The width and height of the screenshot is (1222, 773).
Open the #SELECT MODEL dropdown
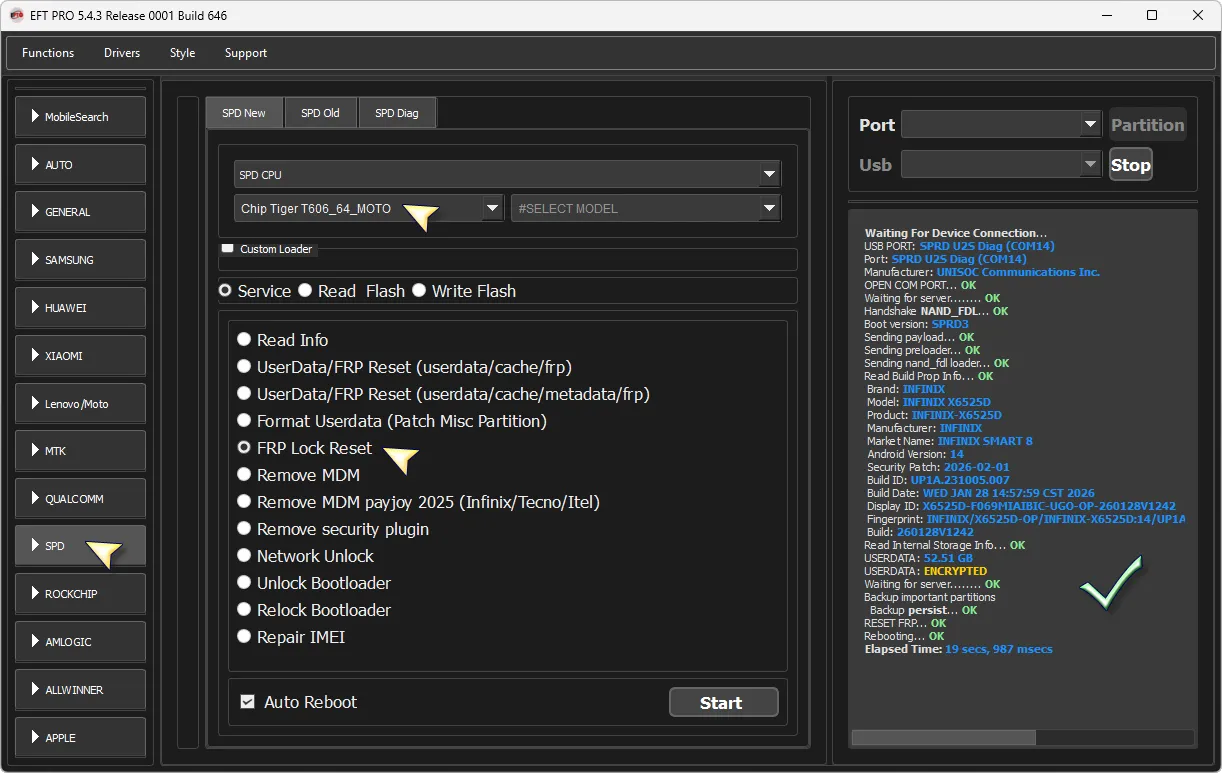[769, 209]
